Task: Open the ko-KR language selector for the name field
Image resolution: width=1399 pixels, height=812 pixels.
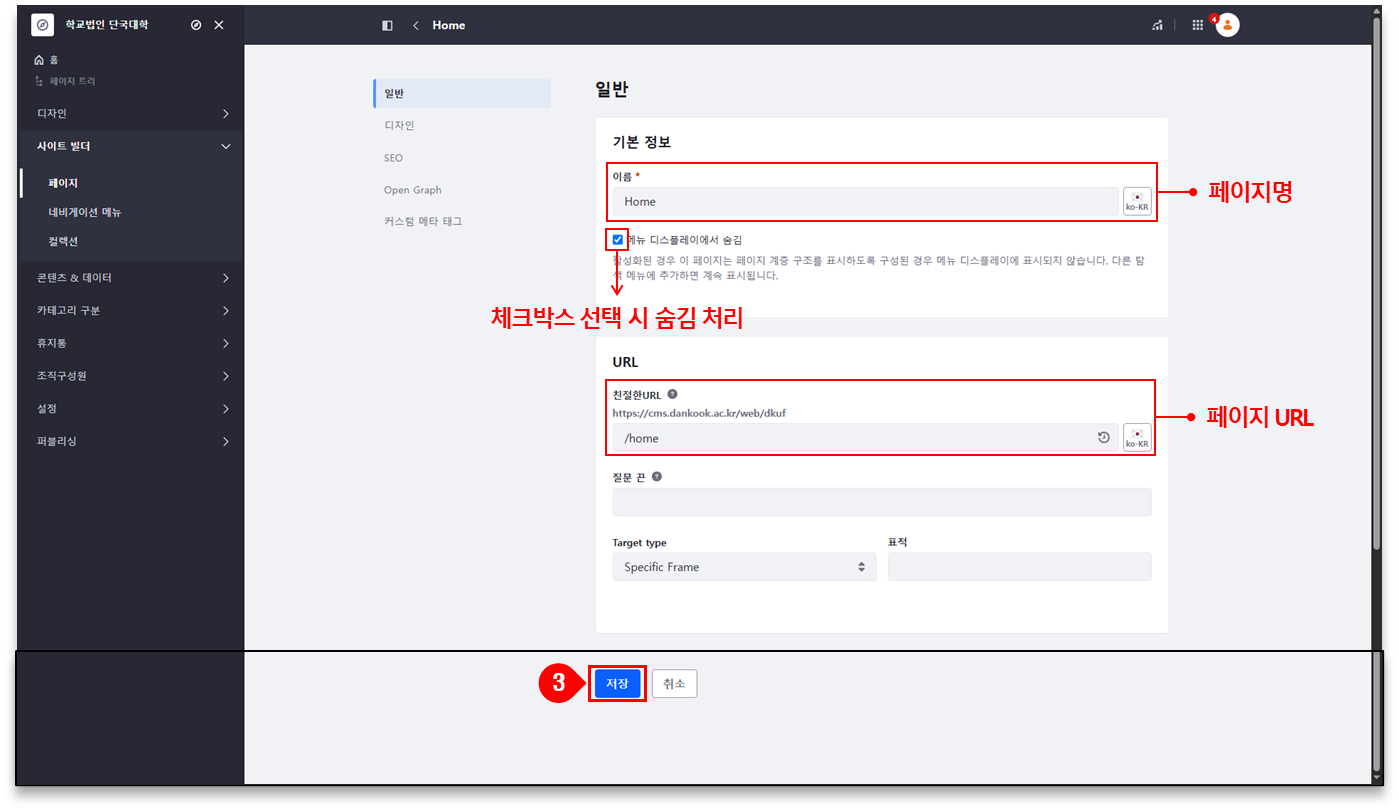Action: tap(1137, 201)
